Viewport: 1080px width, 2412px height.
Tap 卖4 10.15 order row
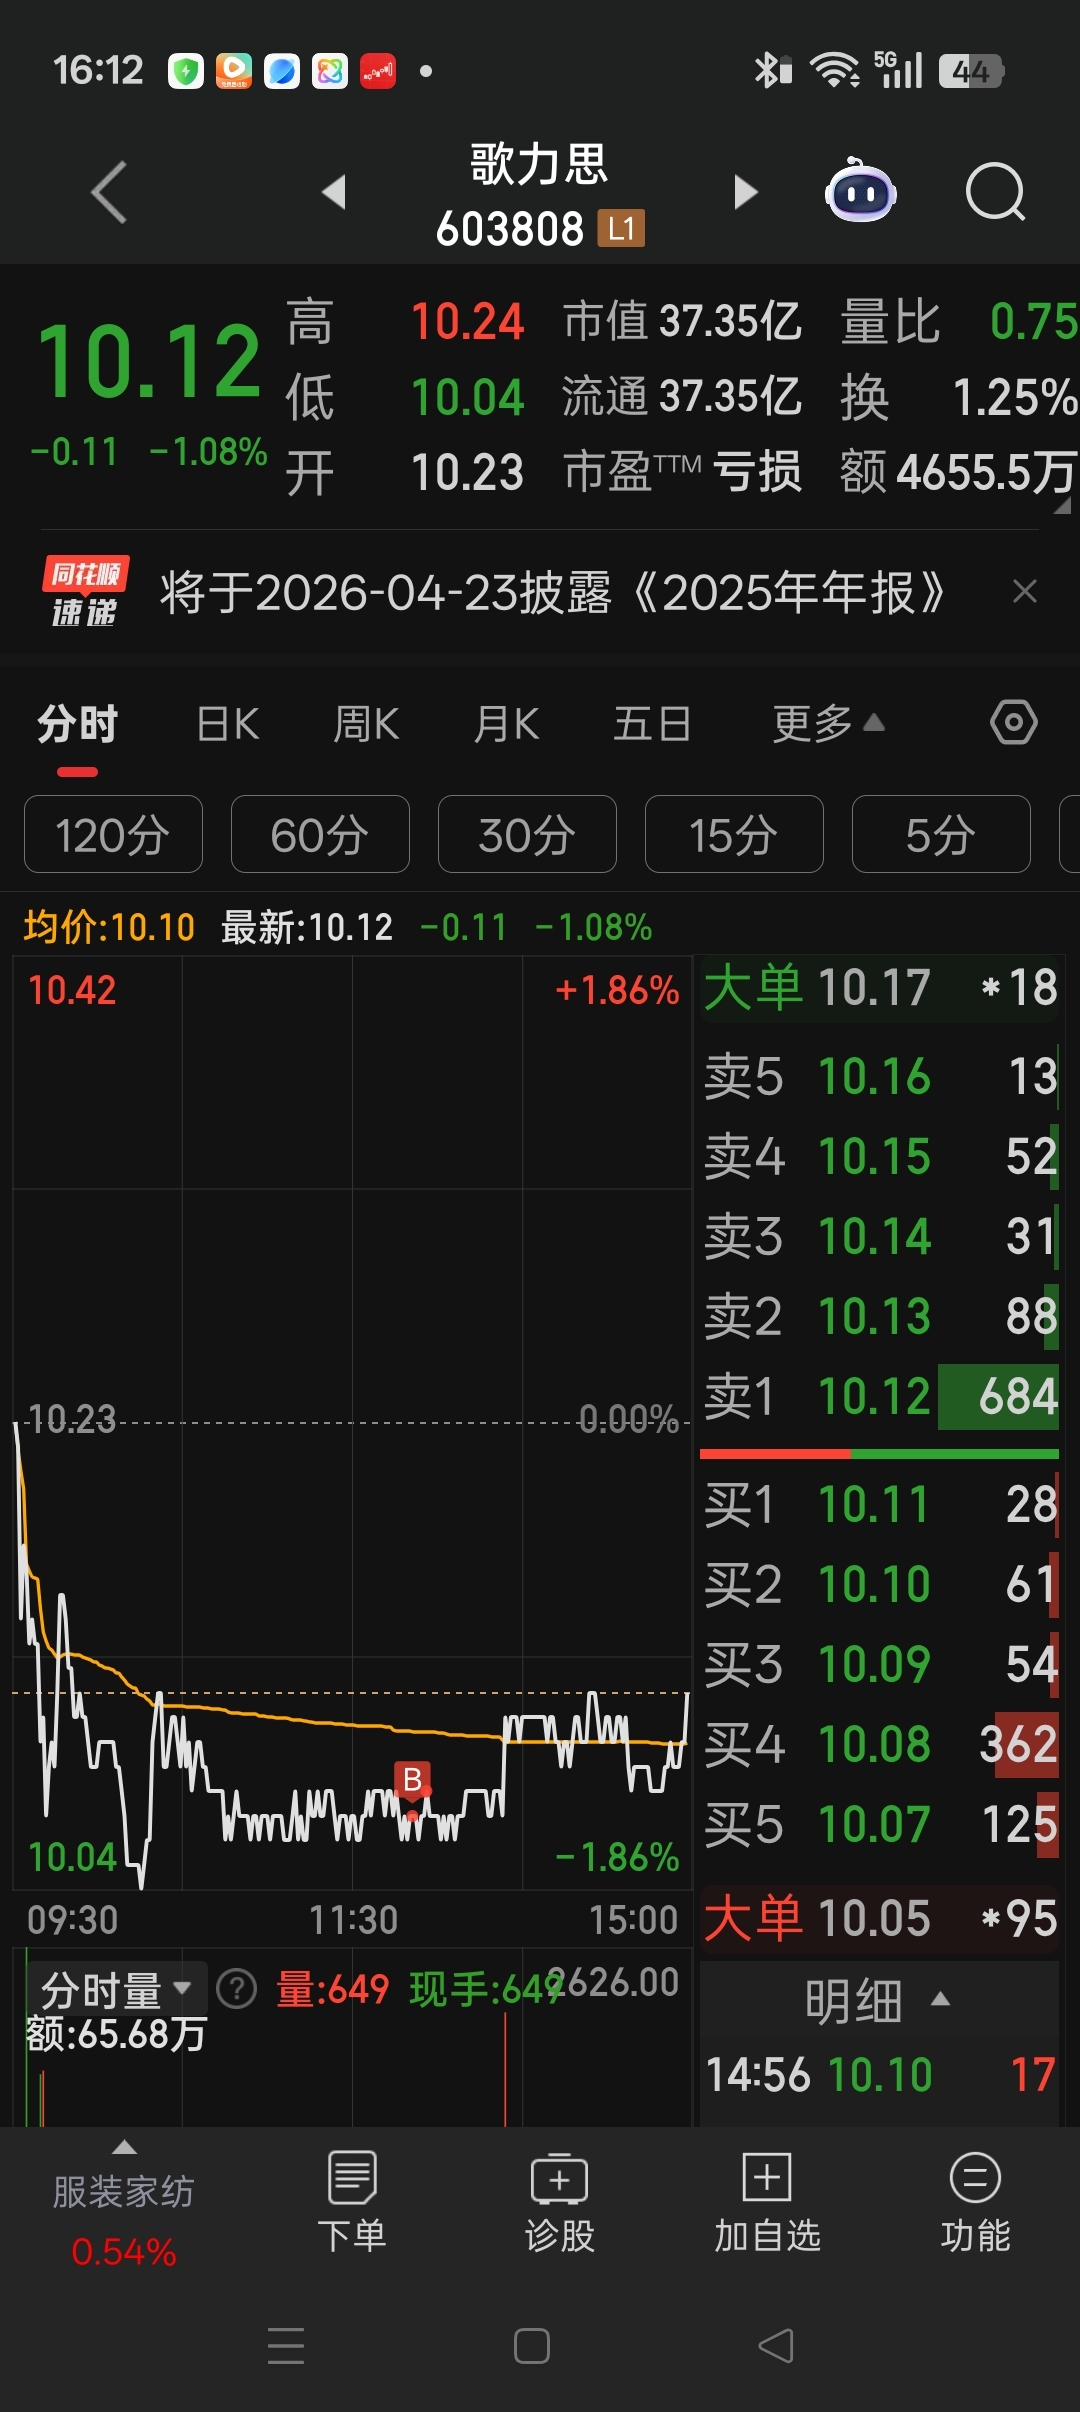click(880, 1156)
